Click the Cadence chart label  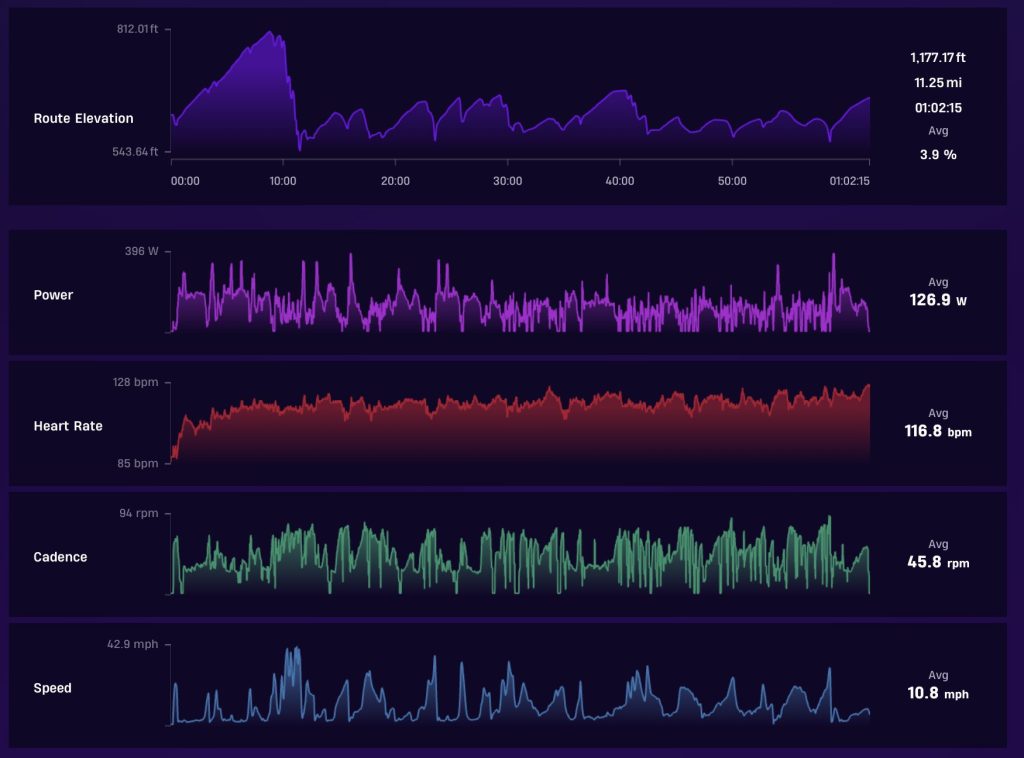point(60,557)
